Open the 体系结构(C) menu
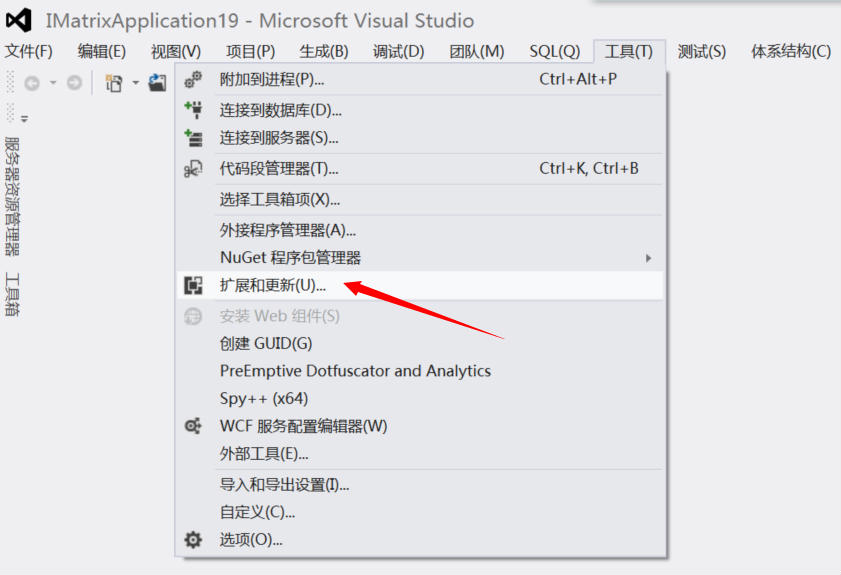Screen dimensions: 841x575 click(x=791, y=51)
